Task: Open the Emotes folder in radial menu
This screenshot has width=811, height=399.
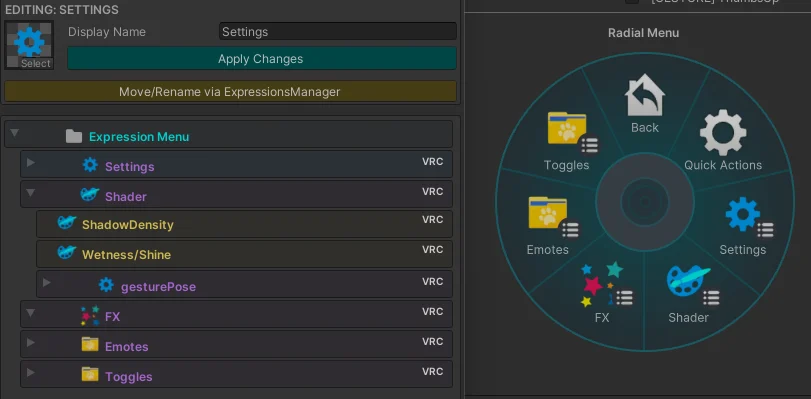Action: pos(547,213)
